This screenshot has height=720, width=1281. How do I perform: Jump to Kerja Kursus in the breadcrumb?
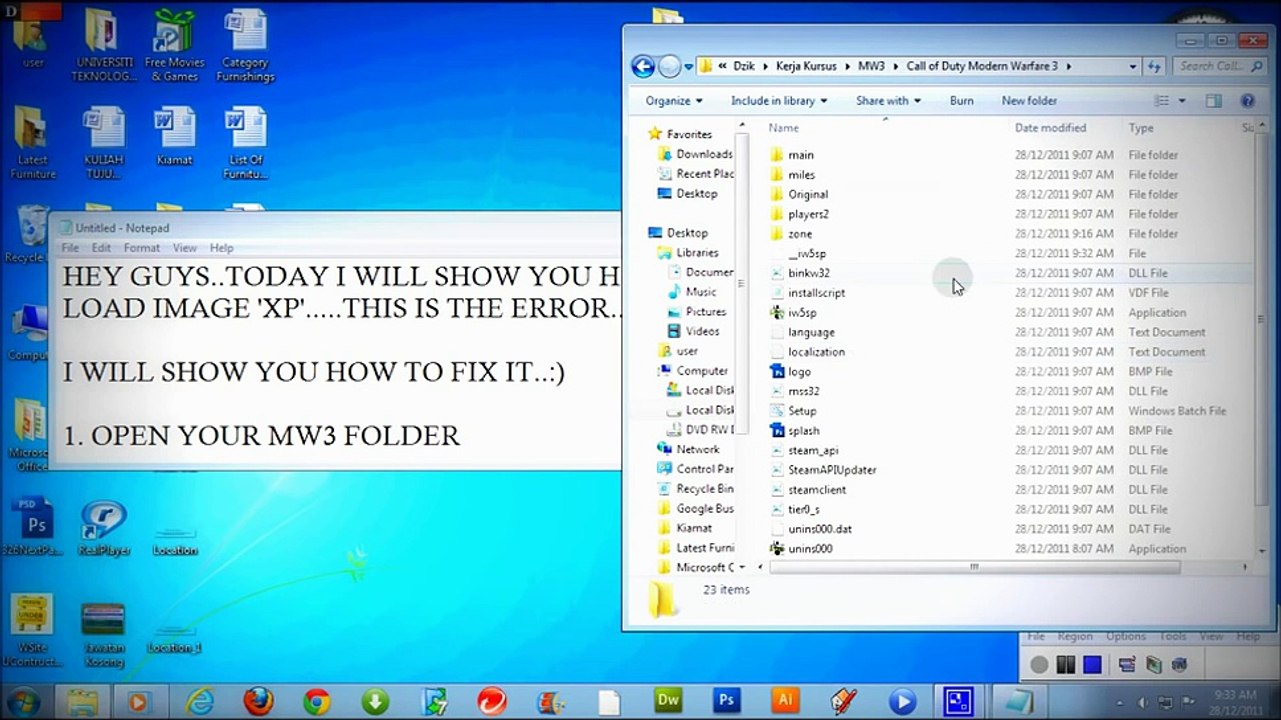click(x=808, y=66)
